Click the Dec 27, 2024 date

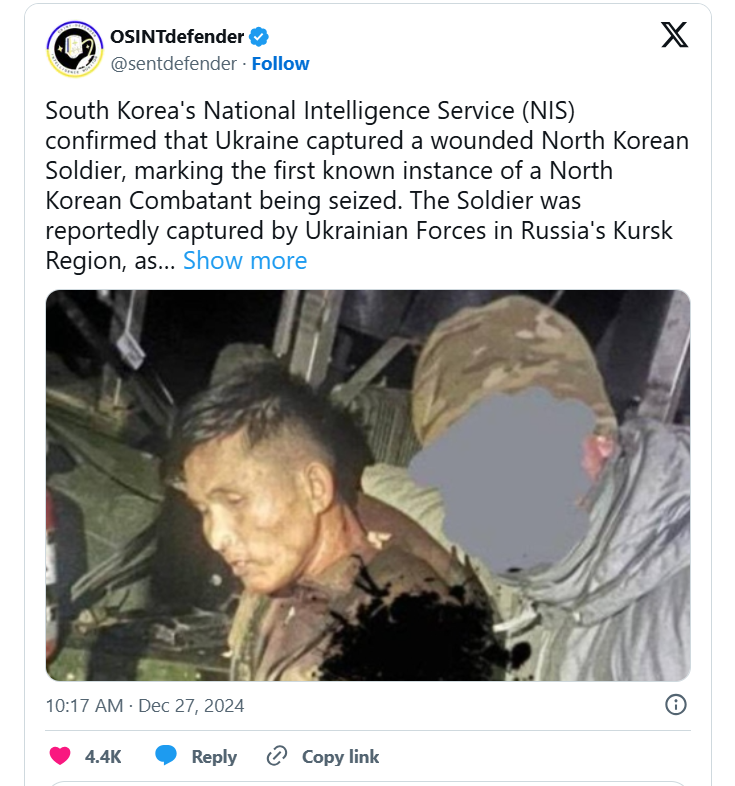click(190, 705)
